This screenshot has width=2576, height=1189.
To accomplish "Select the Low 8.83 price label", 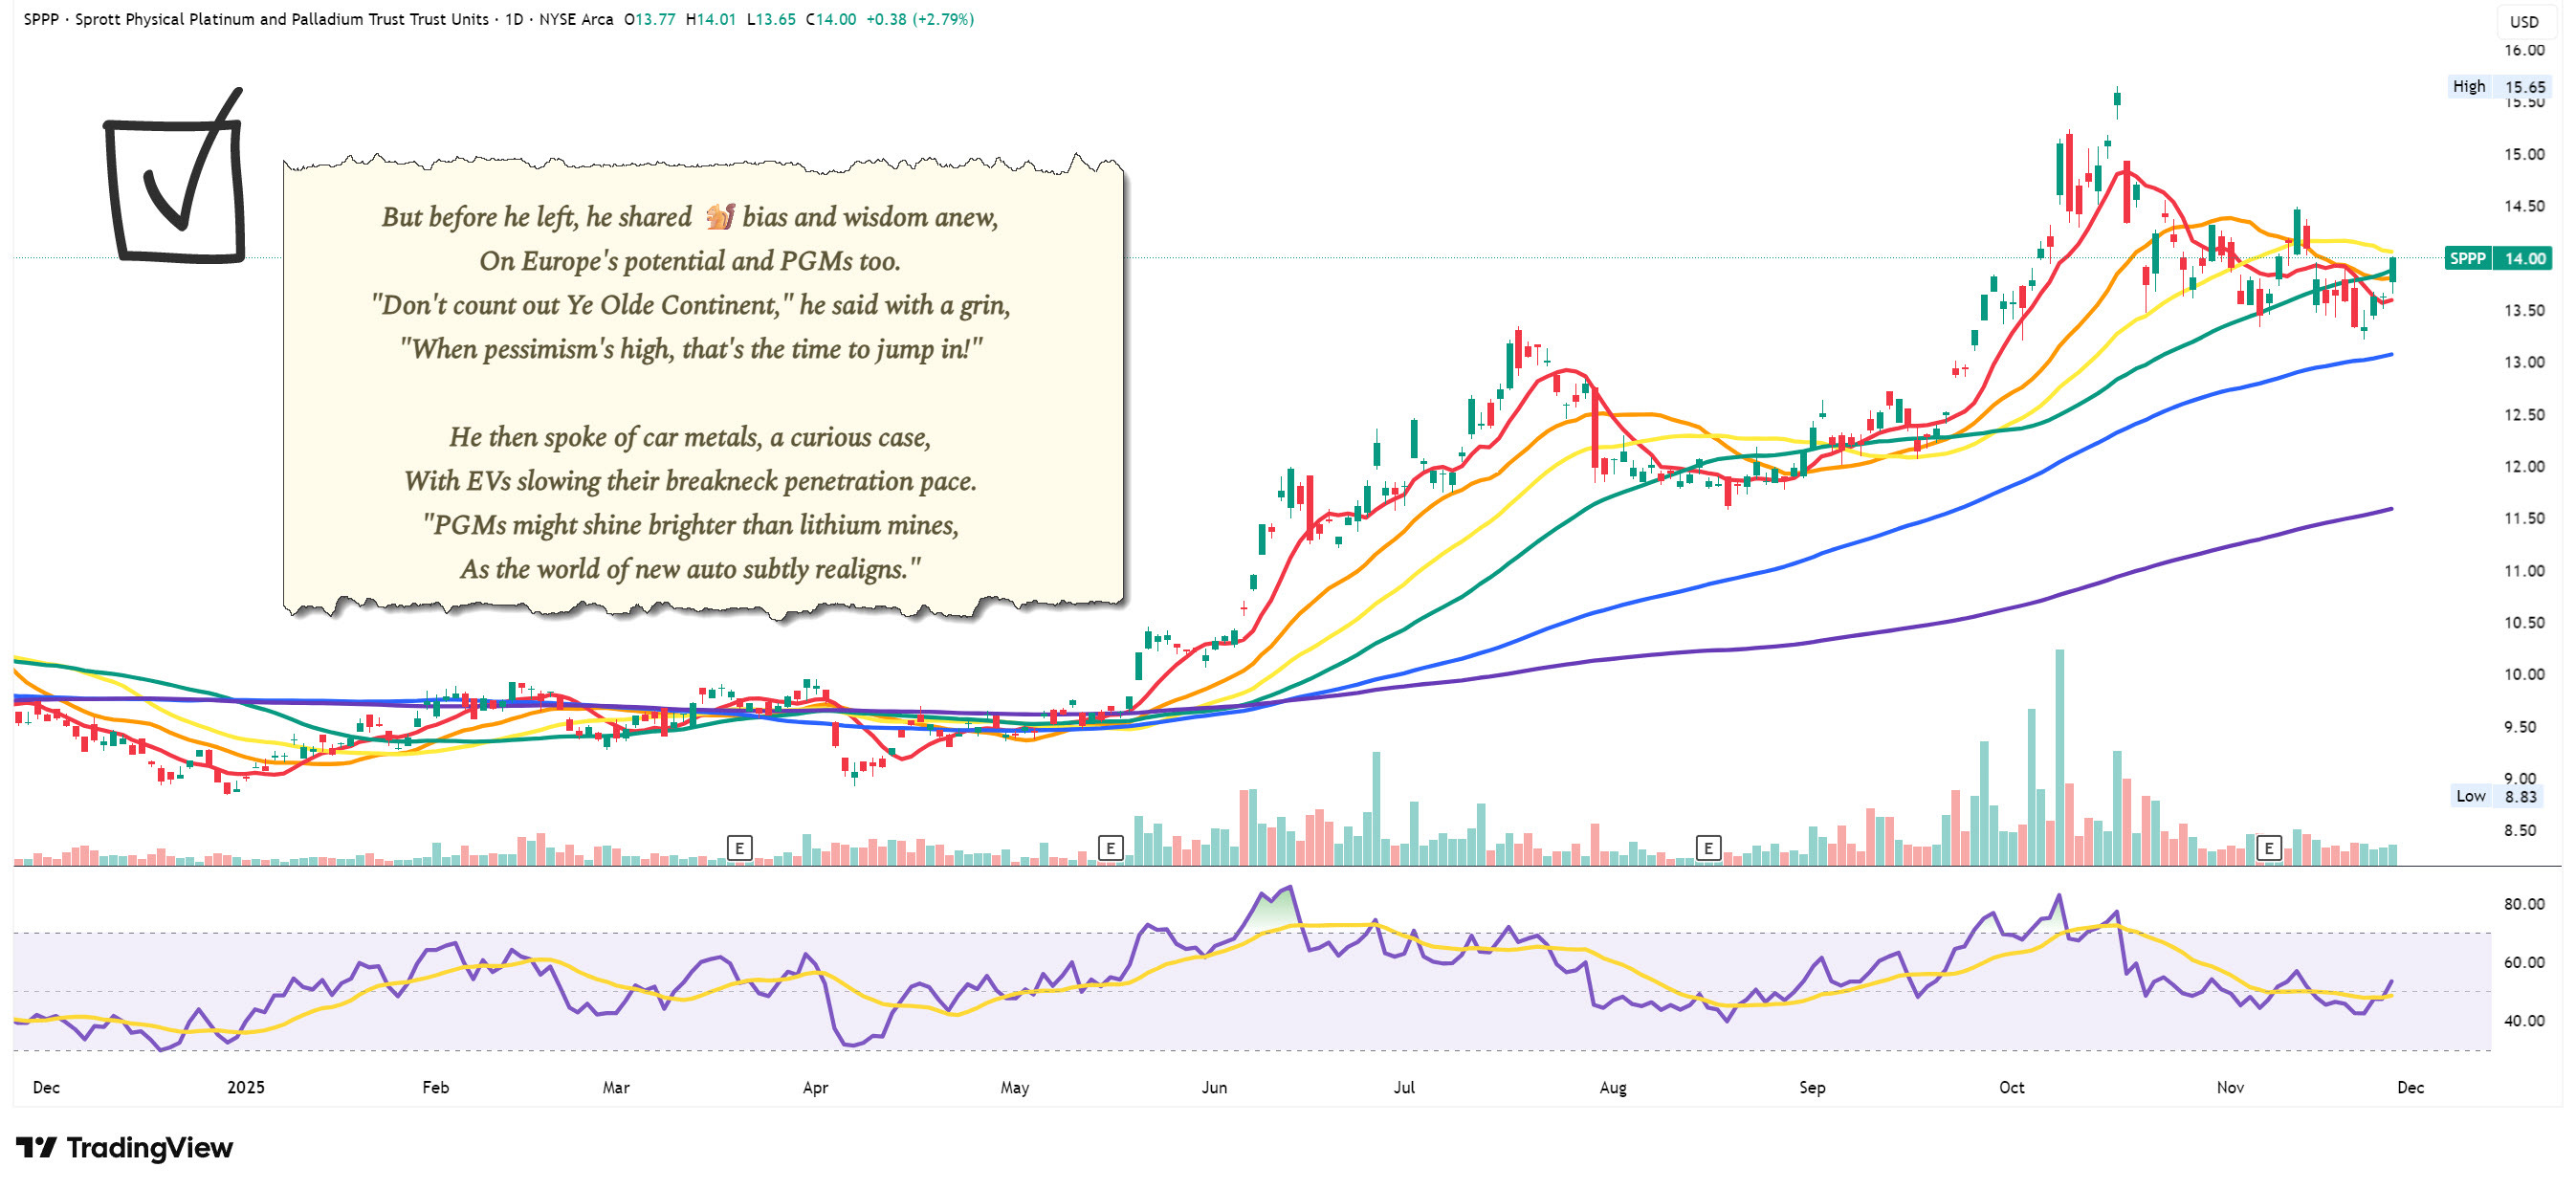I will point(2497,797).
